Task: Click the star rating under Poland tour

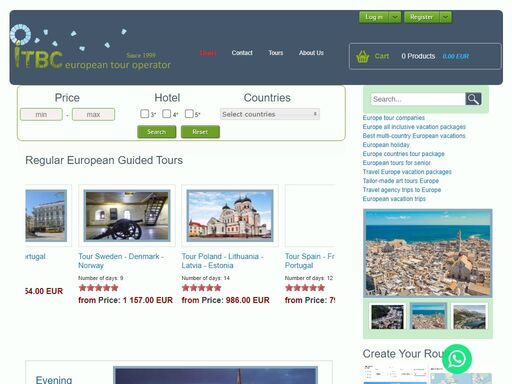Action: [x=201, y=288]
